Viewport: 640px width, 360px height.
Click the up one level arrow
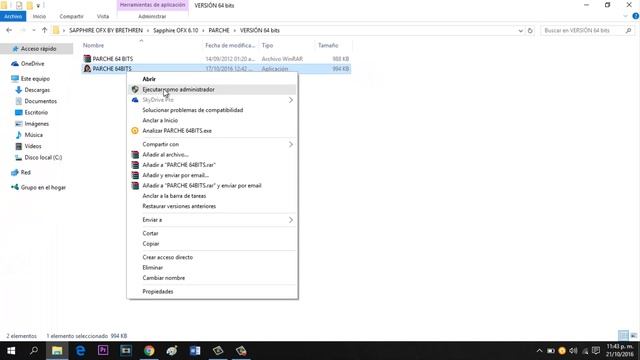(x=44, y=30)
